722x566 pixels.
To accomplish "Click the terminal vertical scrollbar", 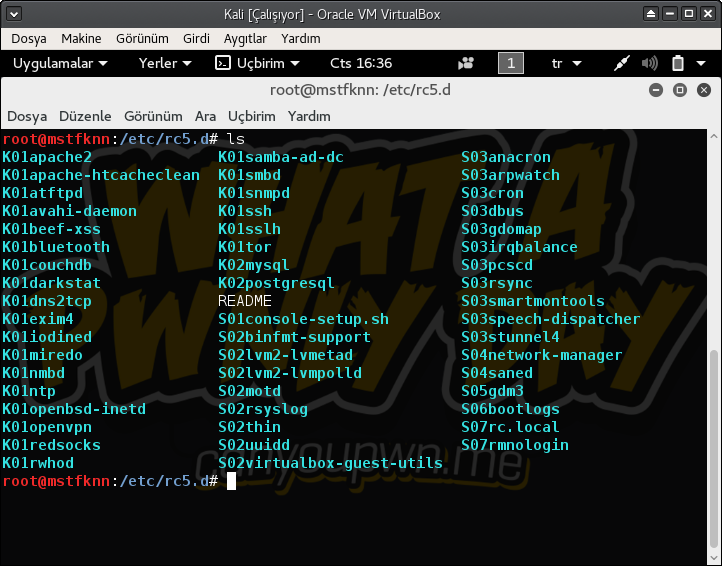I will point(715,450).
